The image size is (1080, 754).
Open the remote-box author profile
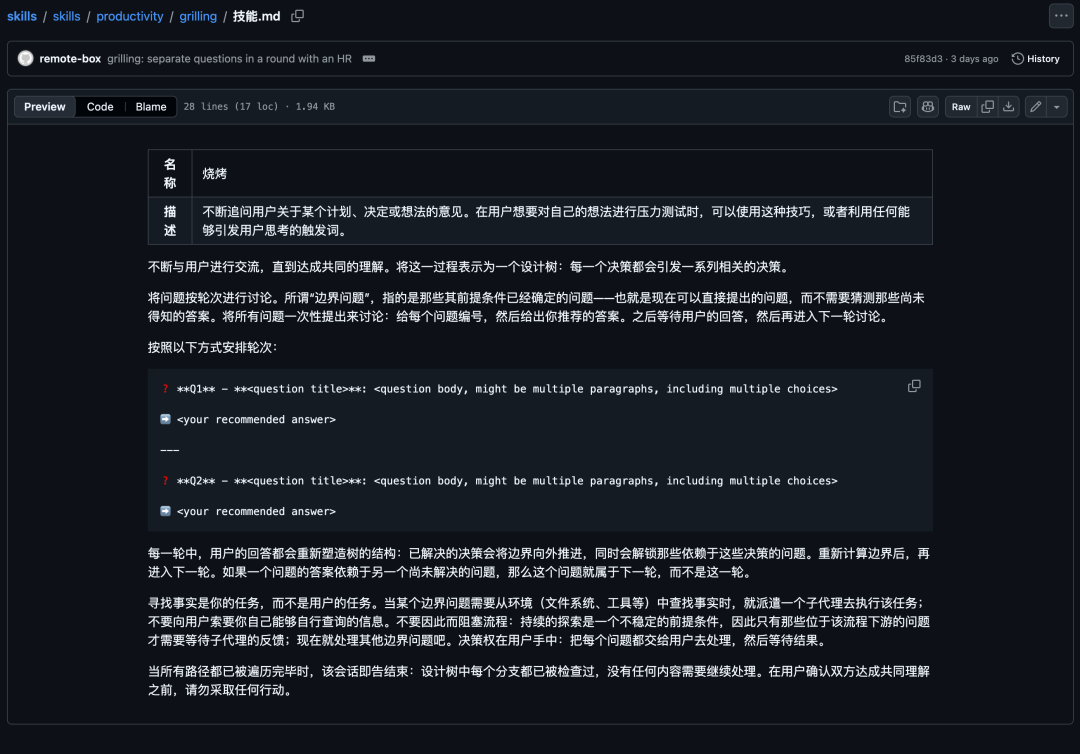coord(70,59)
